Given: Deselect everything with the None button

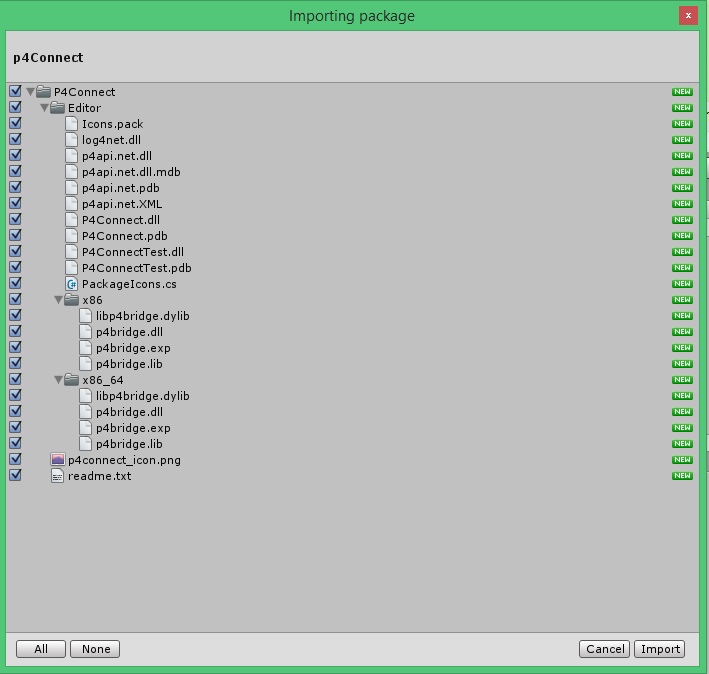Looking at the screenshot, I should [x=95, y=649].
